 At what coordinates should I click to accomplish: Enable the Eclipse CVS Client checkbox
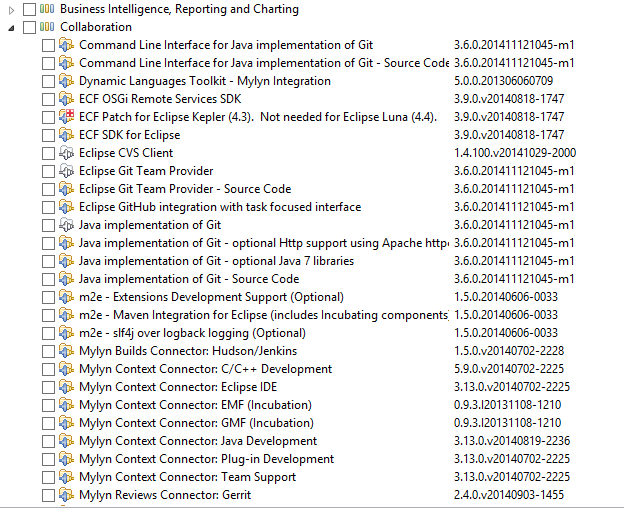[x=49, y=153]
